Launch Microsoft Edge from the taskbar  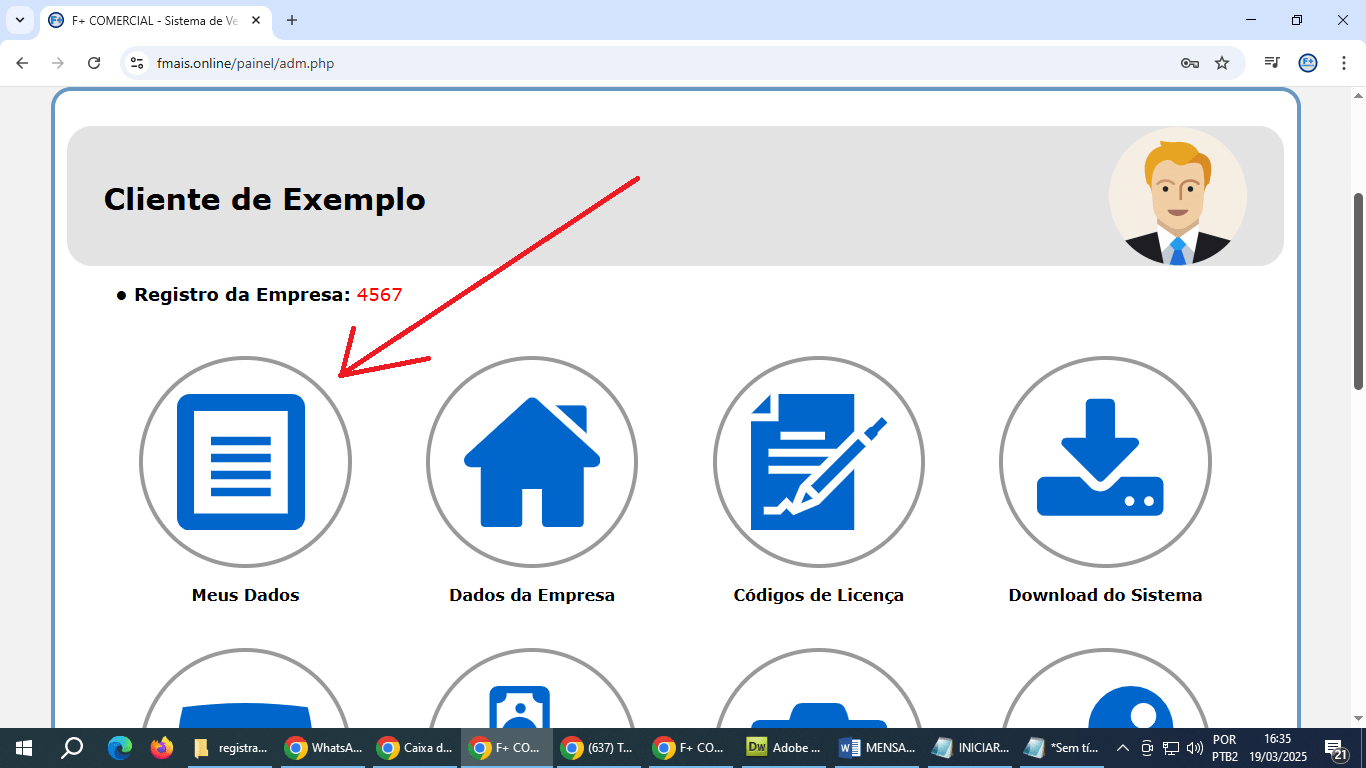tap(120, 748)
